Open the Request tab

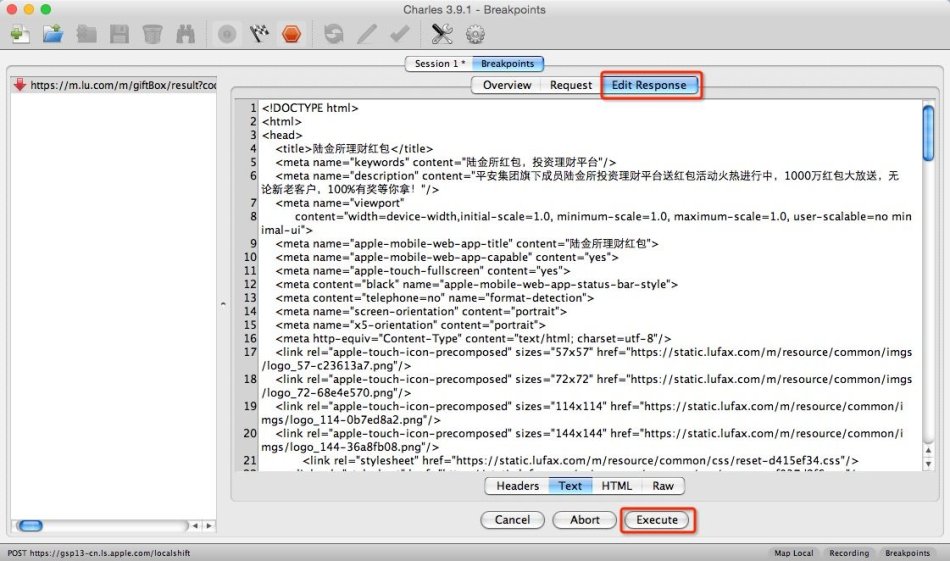[x=571, y=85]
